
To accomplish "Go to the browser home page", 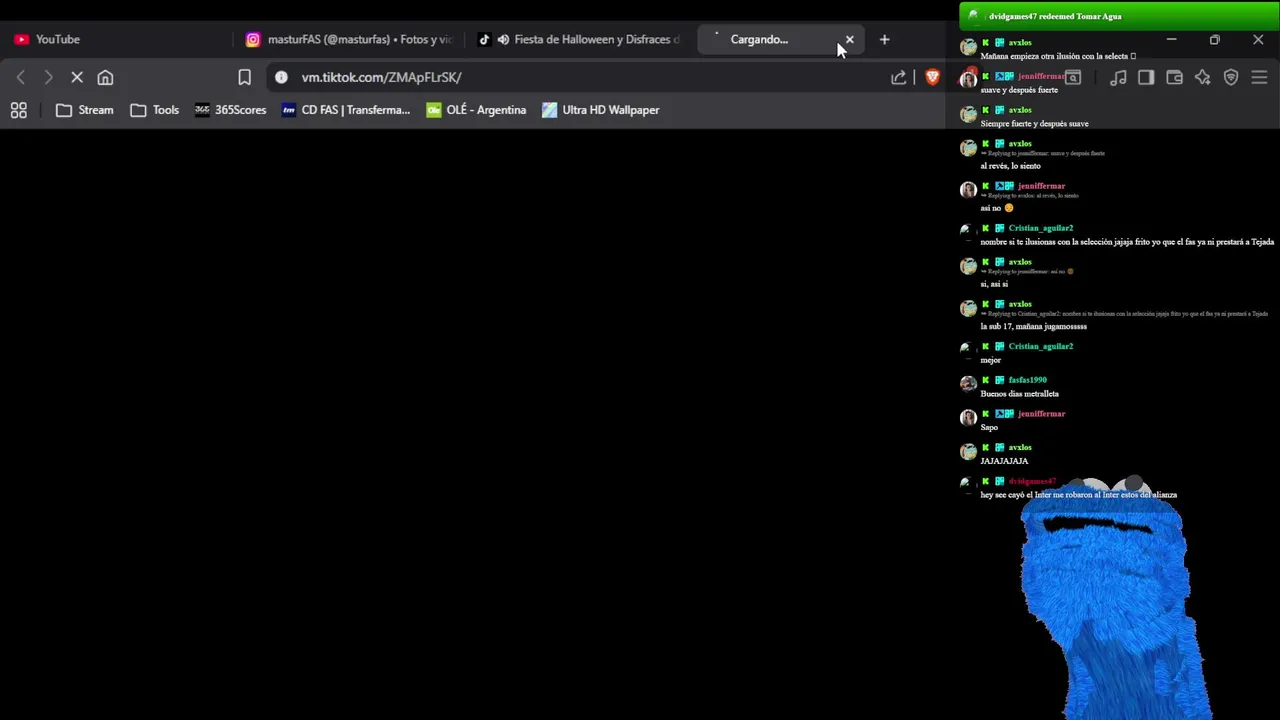I will pos(105,77).
